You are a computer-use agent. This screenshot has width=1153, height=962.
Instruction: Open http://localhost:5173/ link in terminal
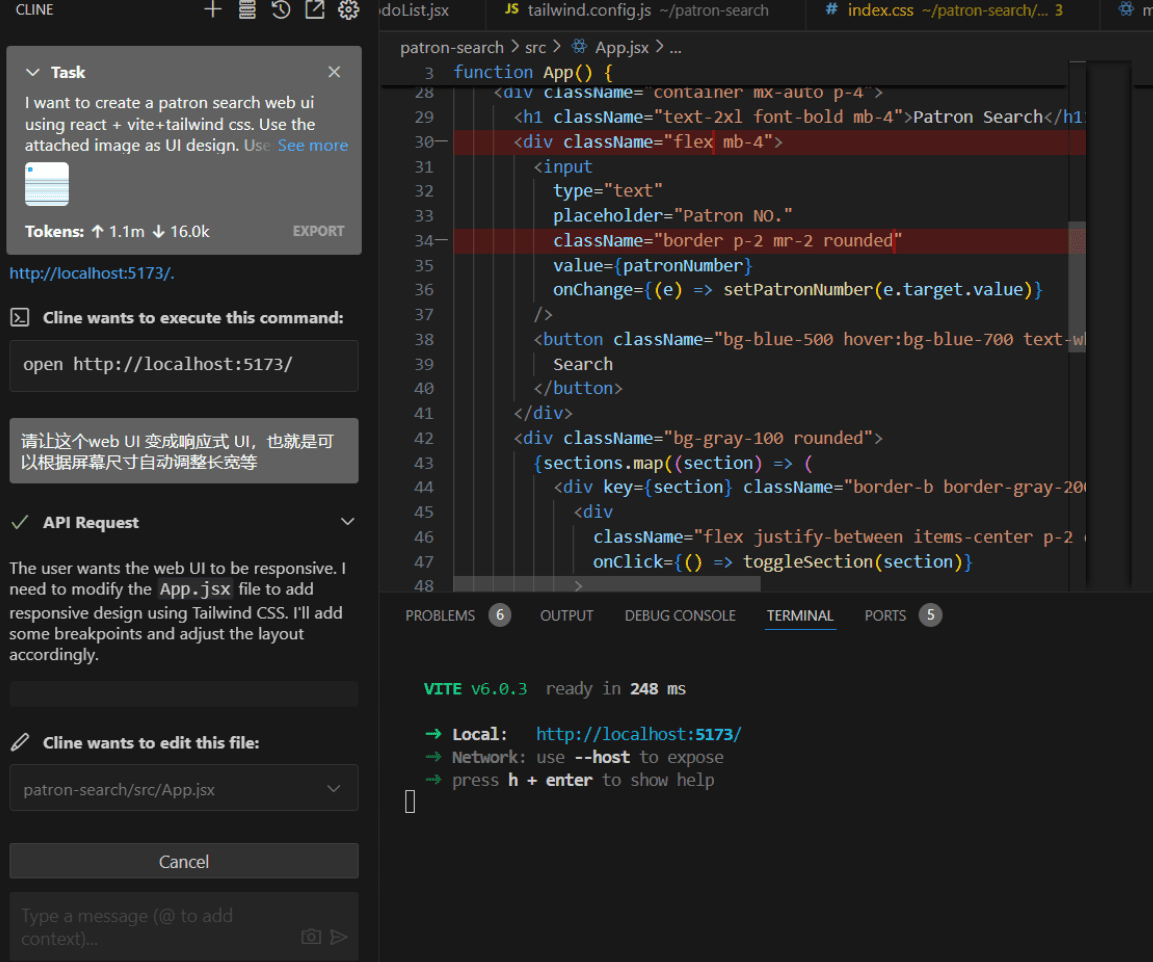(638, 734)
